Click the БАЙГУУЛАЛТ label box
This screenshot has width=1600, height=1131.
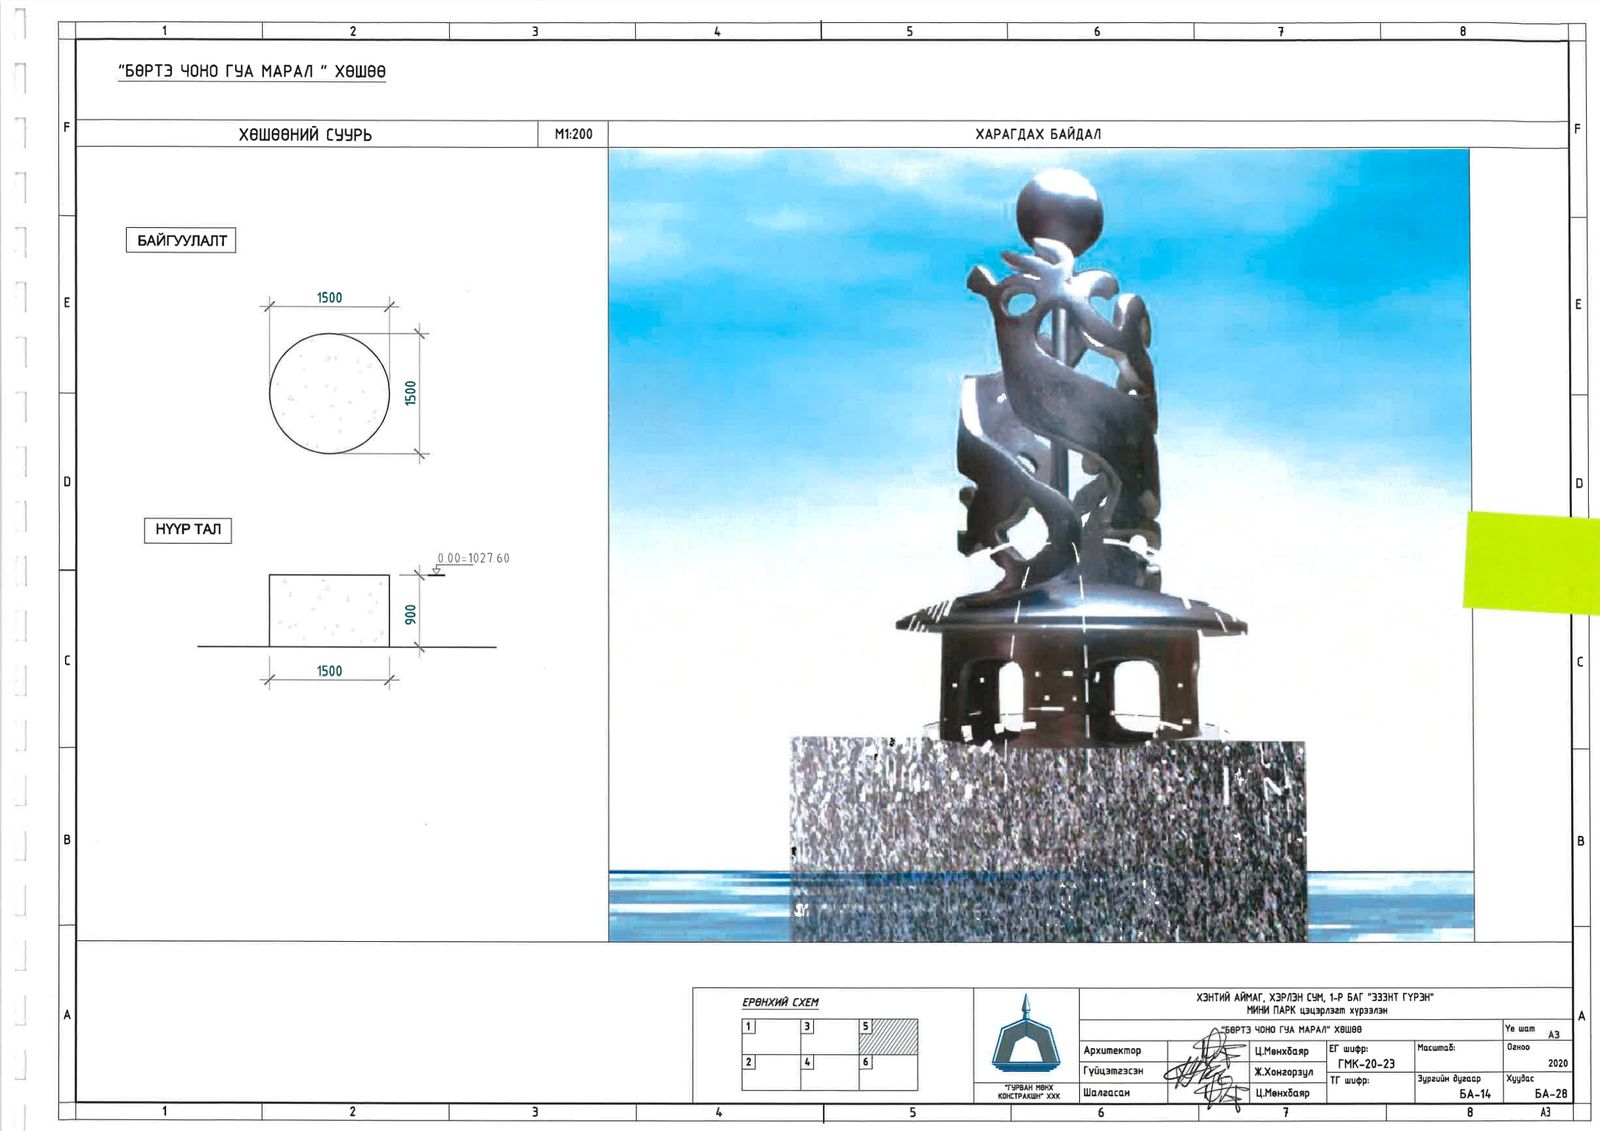pyautogui.click(x=181, y=240)
